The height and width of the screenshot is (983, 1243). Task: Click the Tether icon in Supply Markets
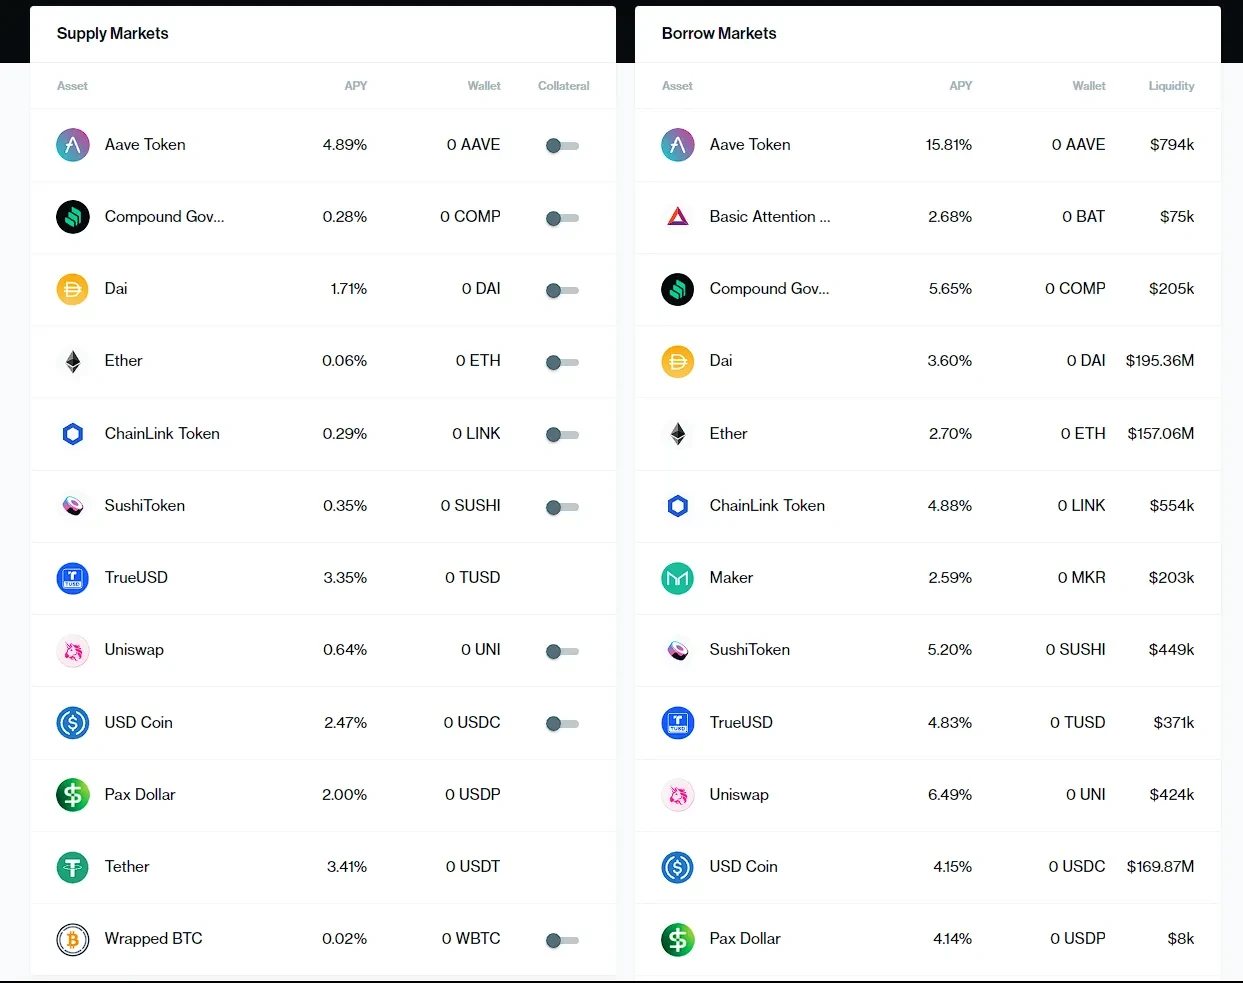[x=73, y=867]
